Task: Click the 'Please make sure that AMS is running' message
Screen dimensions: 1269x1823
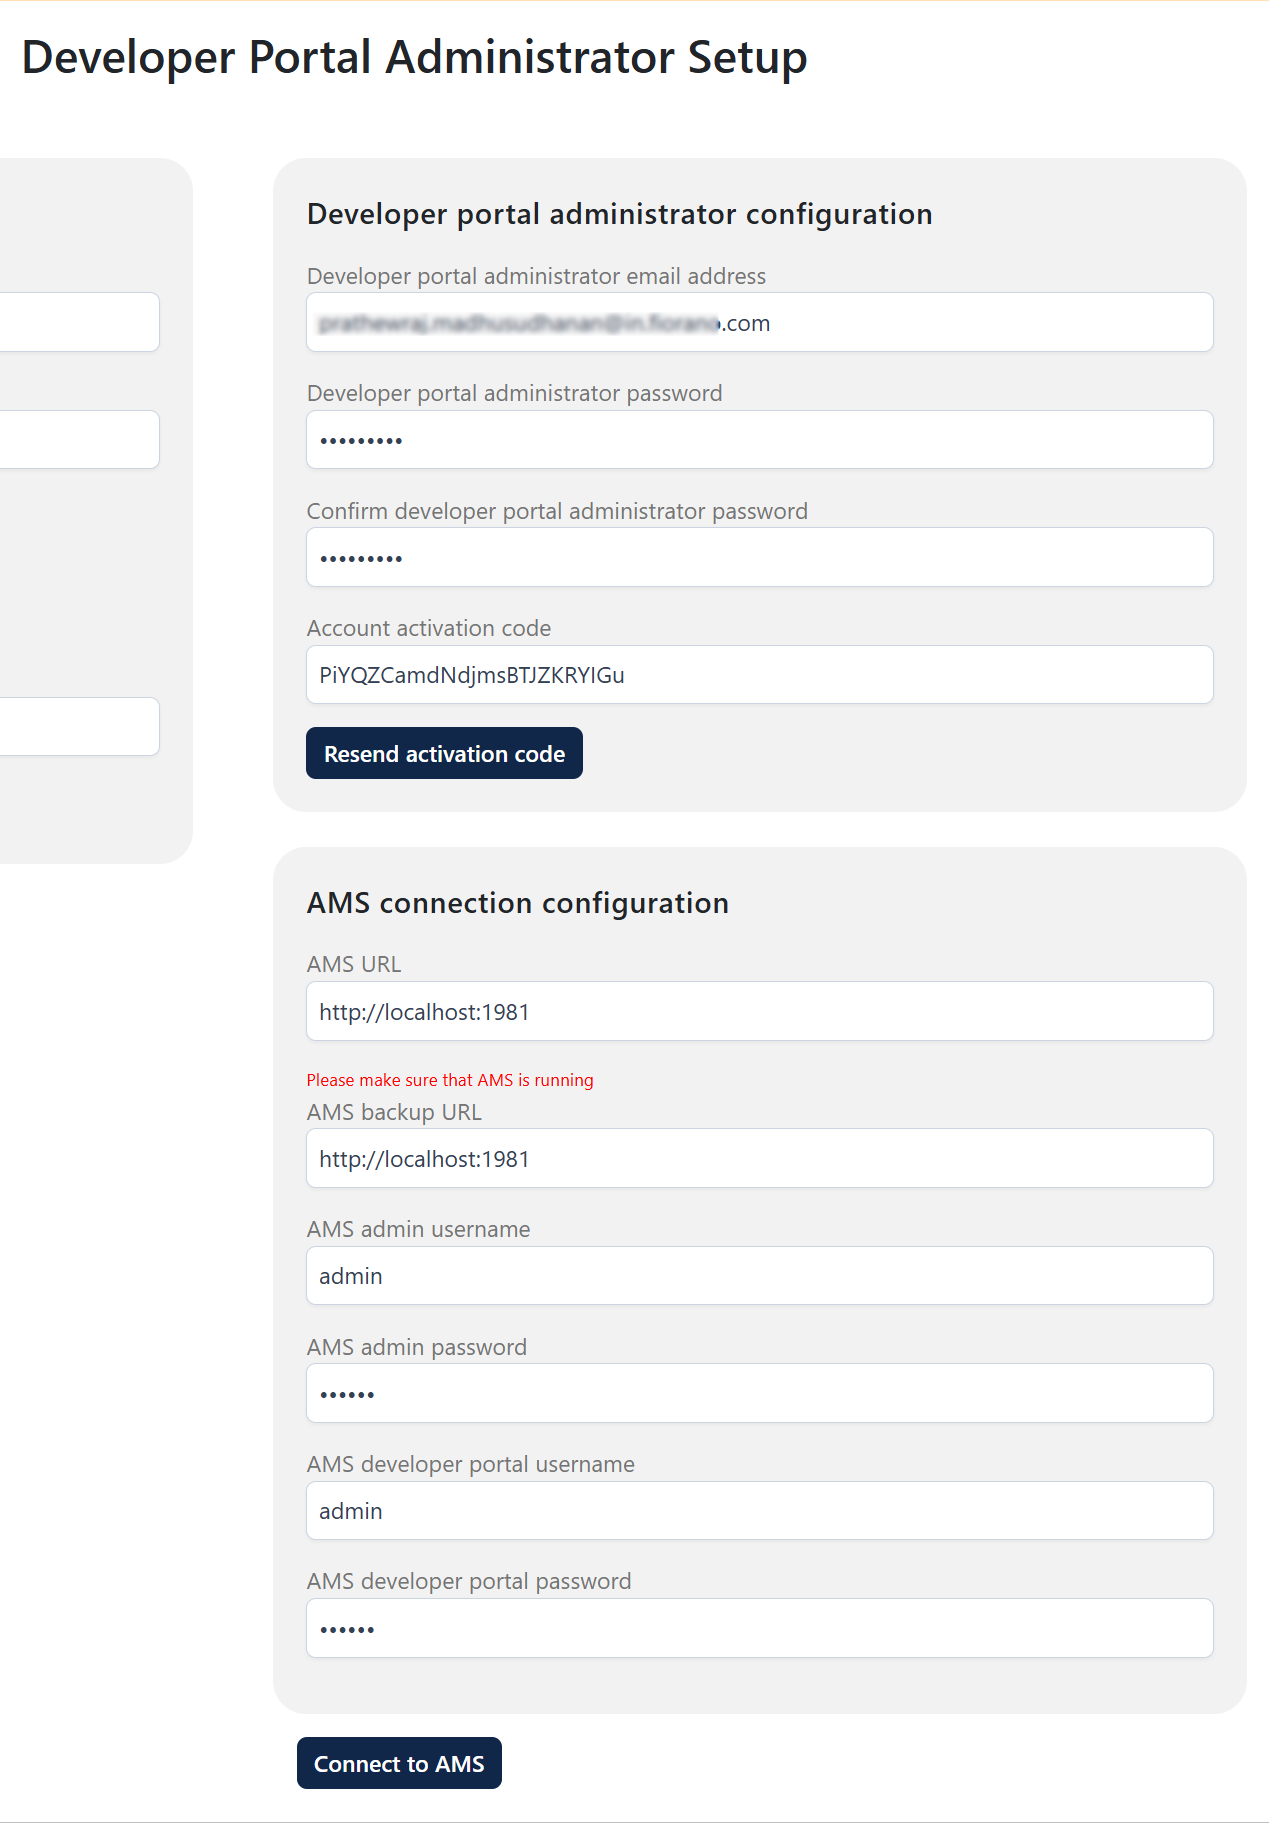Action: (450, 1080)
